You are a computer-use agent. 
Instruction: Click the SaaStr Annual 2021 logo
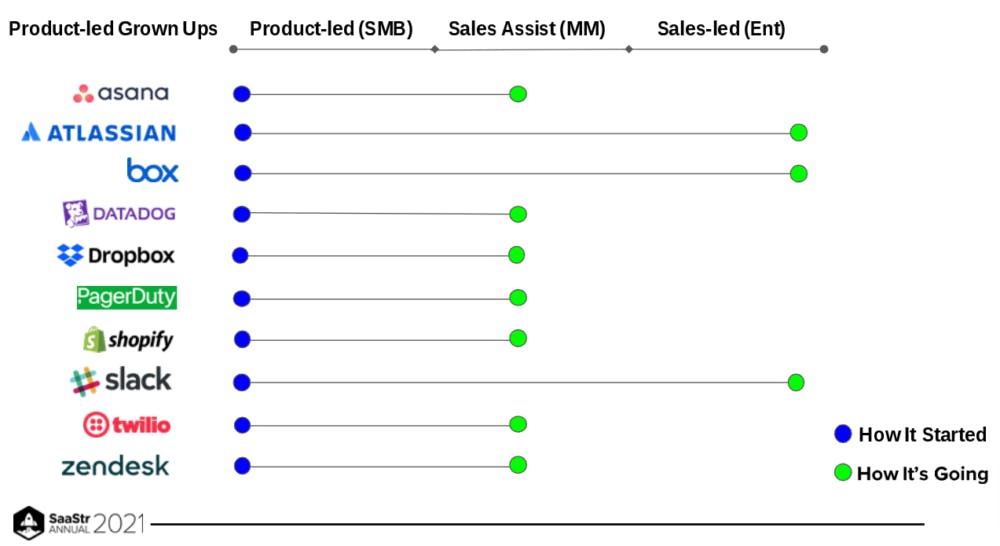tap(78, 522)
